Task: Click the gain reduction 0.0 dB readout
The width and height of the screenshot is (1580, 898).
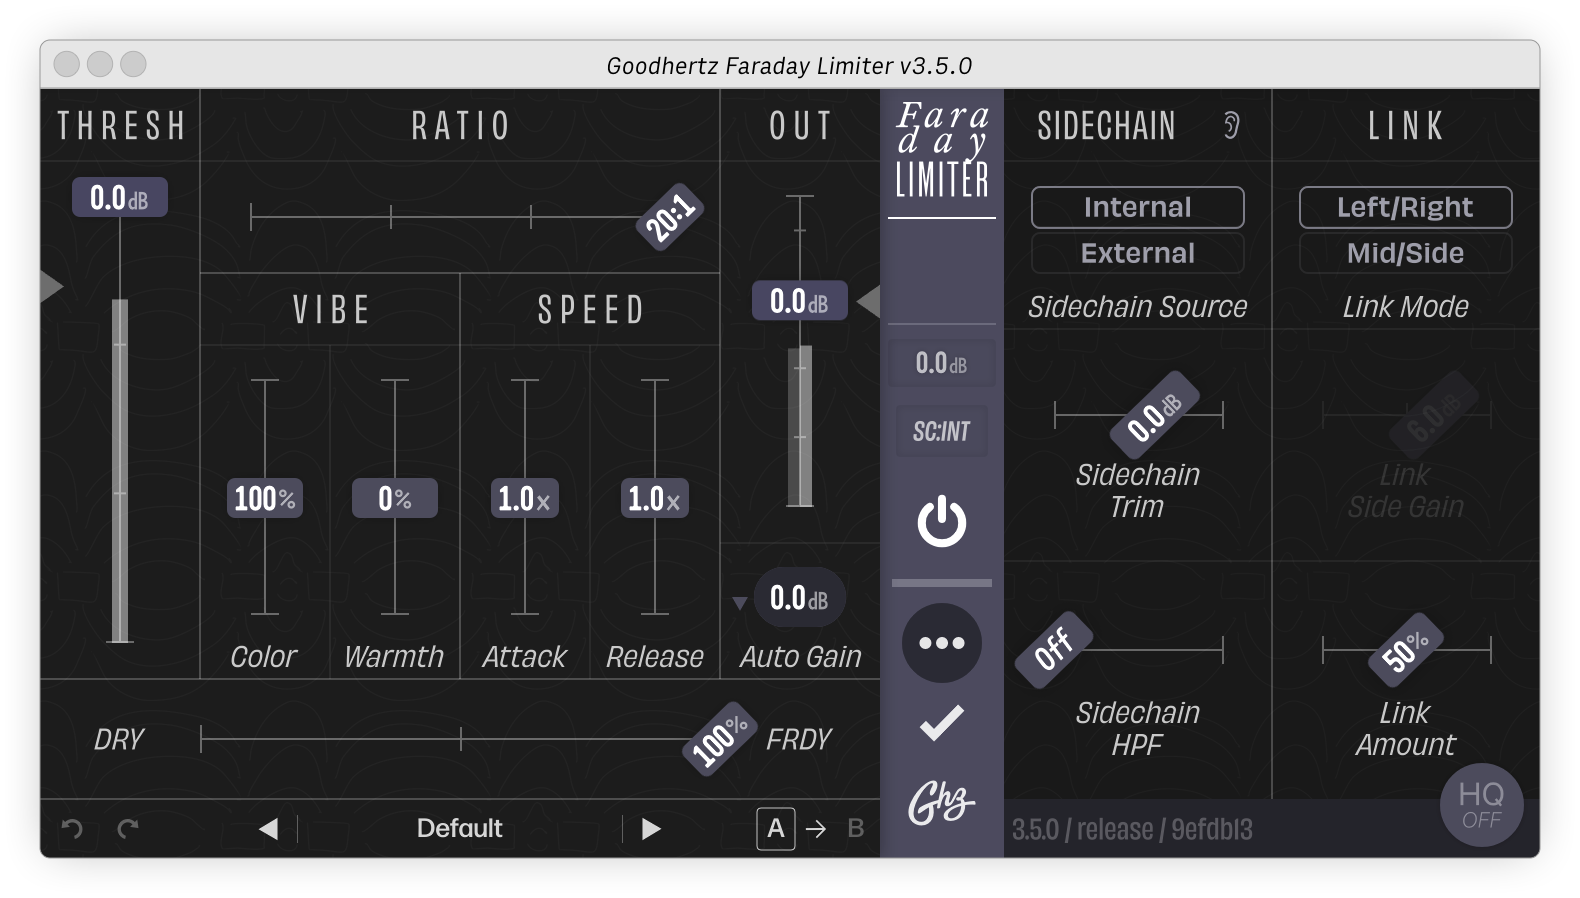Action: 941,363
